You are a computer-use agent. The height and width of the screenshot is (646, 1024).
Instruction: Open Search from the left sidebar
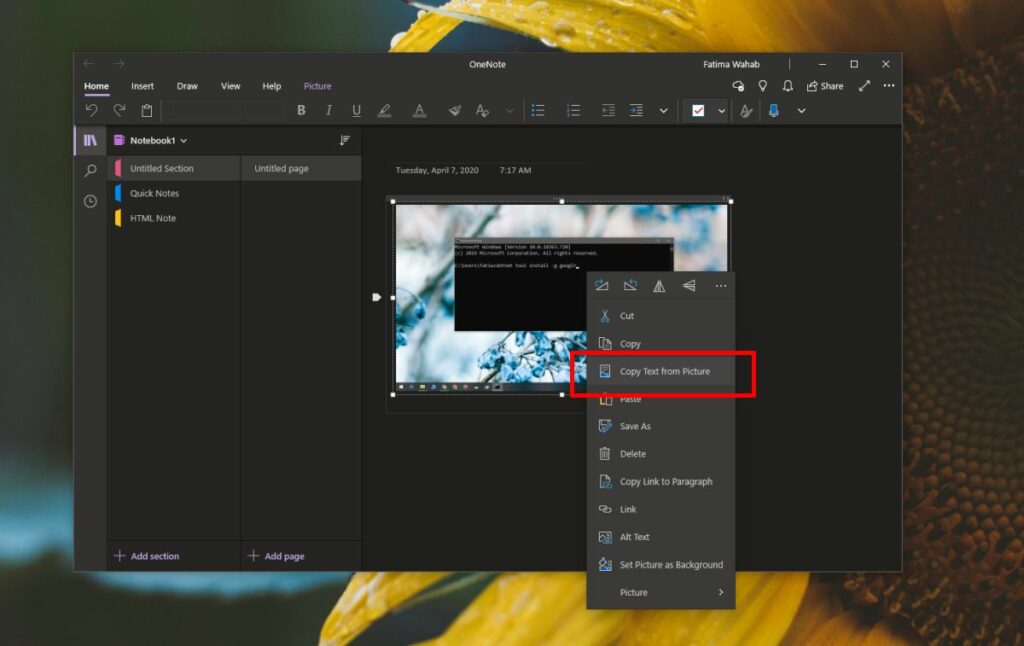click(x=90, y=170)
